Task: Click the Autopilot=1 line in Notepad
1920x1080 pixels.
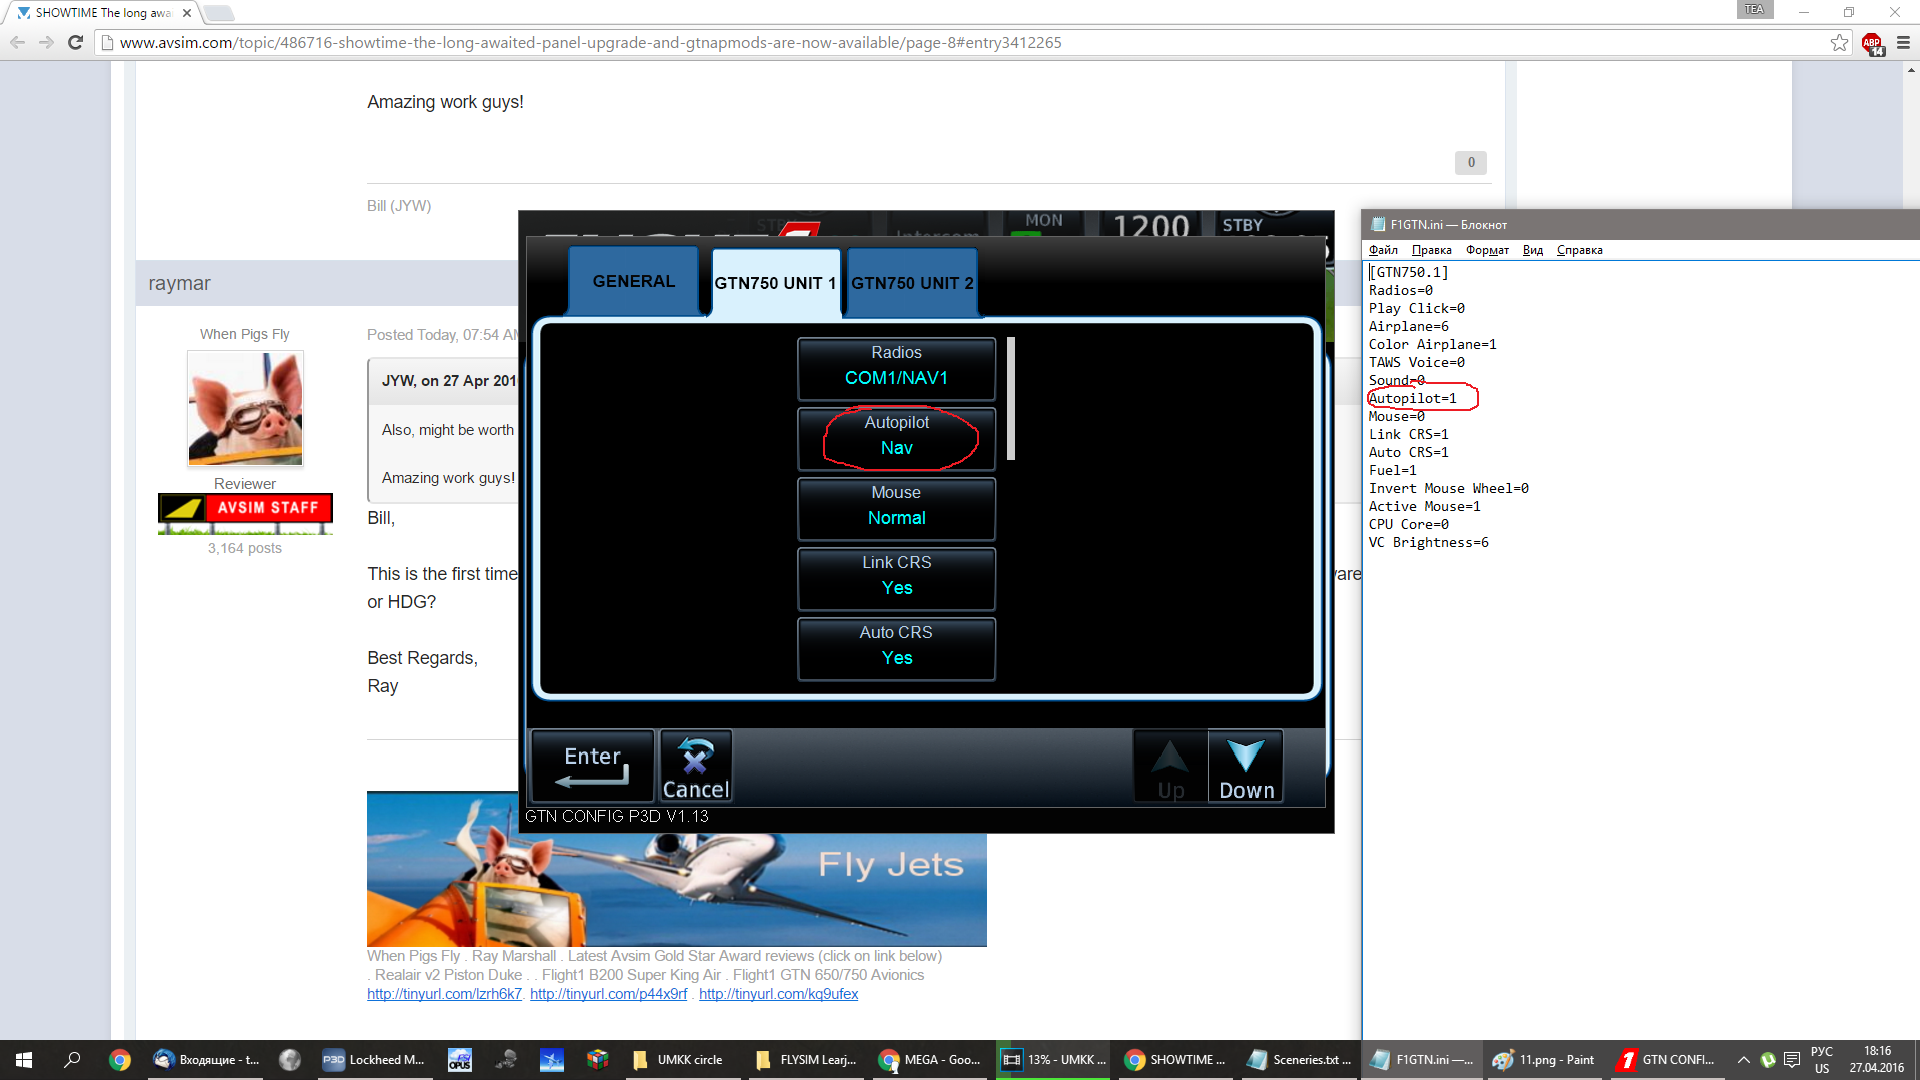Action: 1412,398
